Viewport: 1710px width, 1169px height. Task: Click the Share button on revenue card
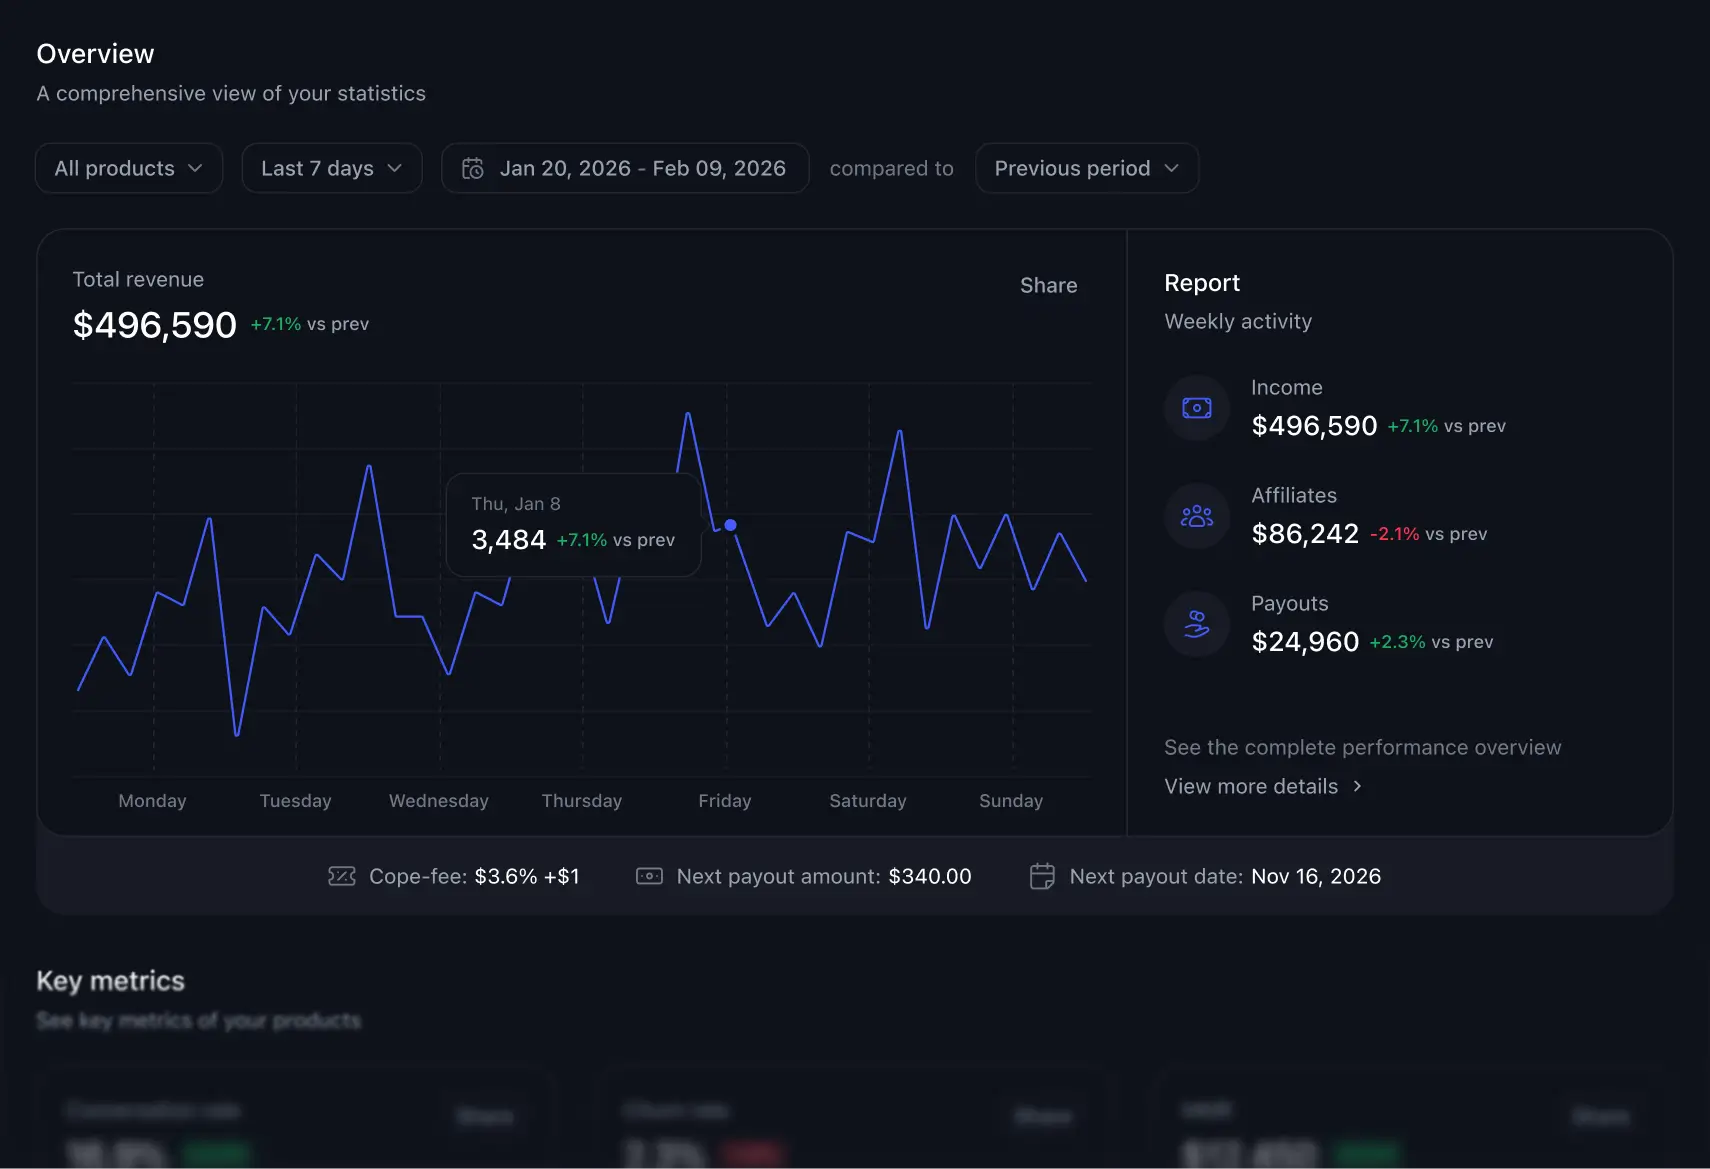(x=1048, y=285)
